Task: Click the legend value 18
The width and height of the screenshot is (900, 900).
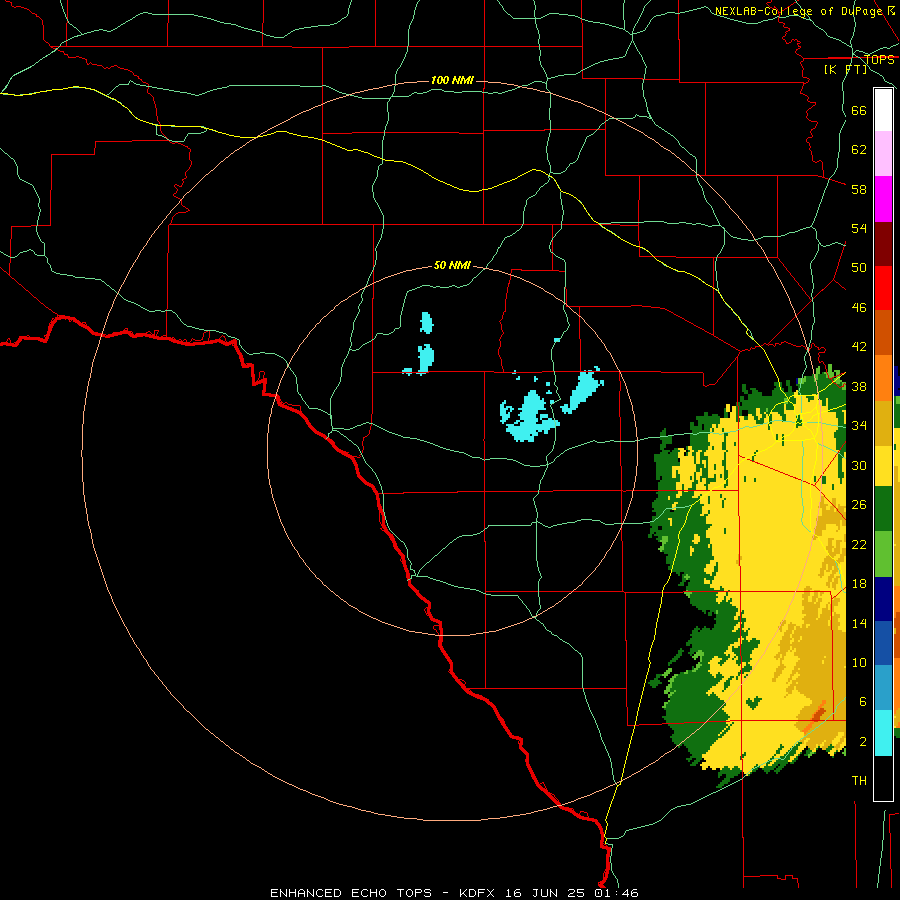Action: [859, 584]
